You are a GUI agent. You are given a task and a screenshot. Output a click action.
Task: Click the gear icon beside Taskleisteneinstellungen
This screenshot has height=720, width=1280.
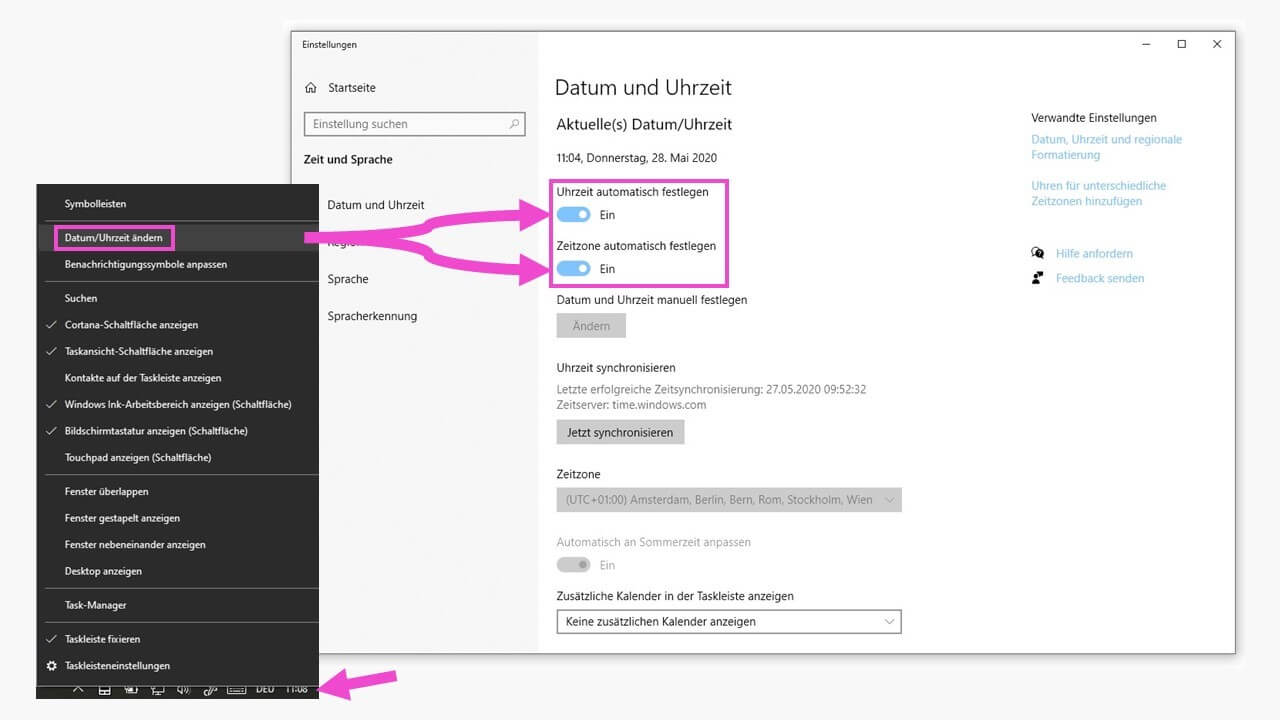[x=52, y=665]
